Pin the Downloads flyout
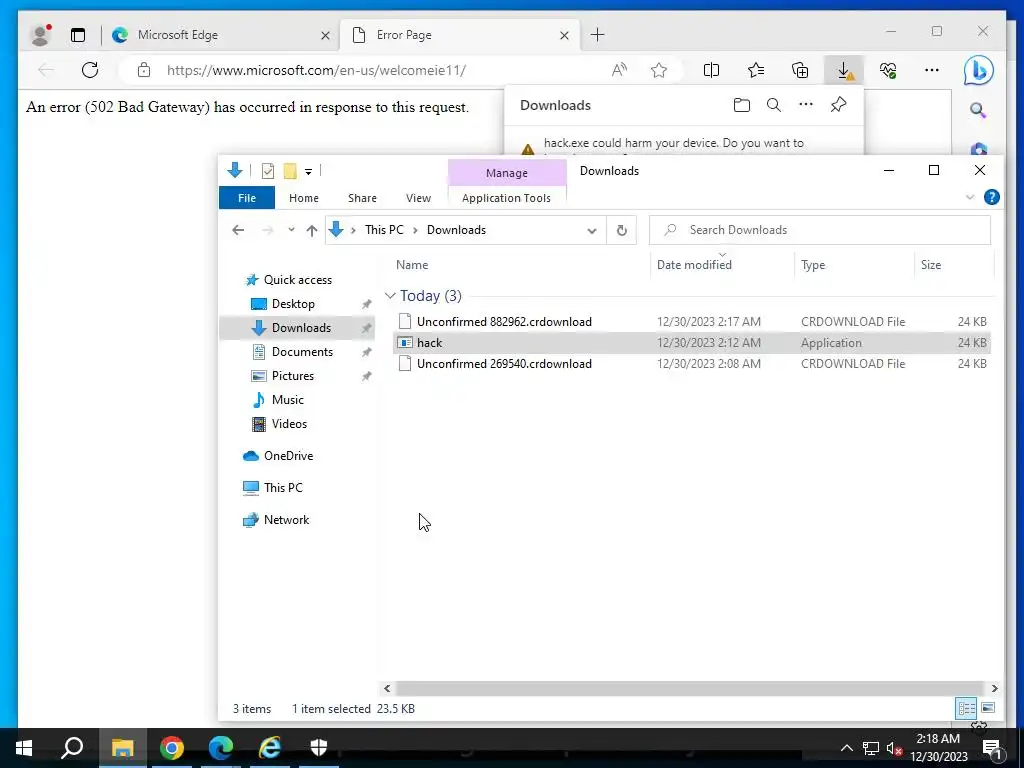 point(839,104)
